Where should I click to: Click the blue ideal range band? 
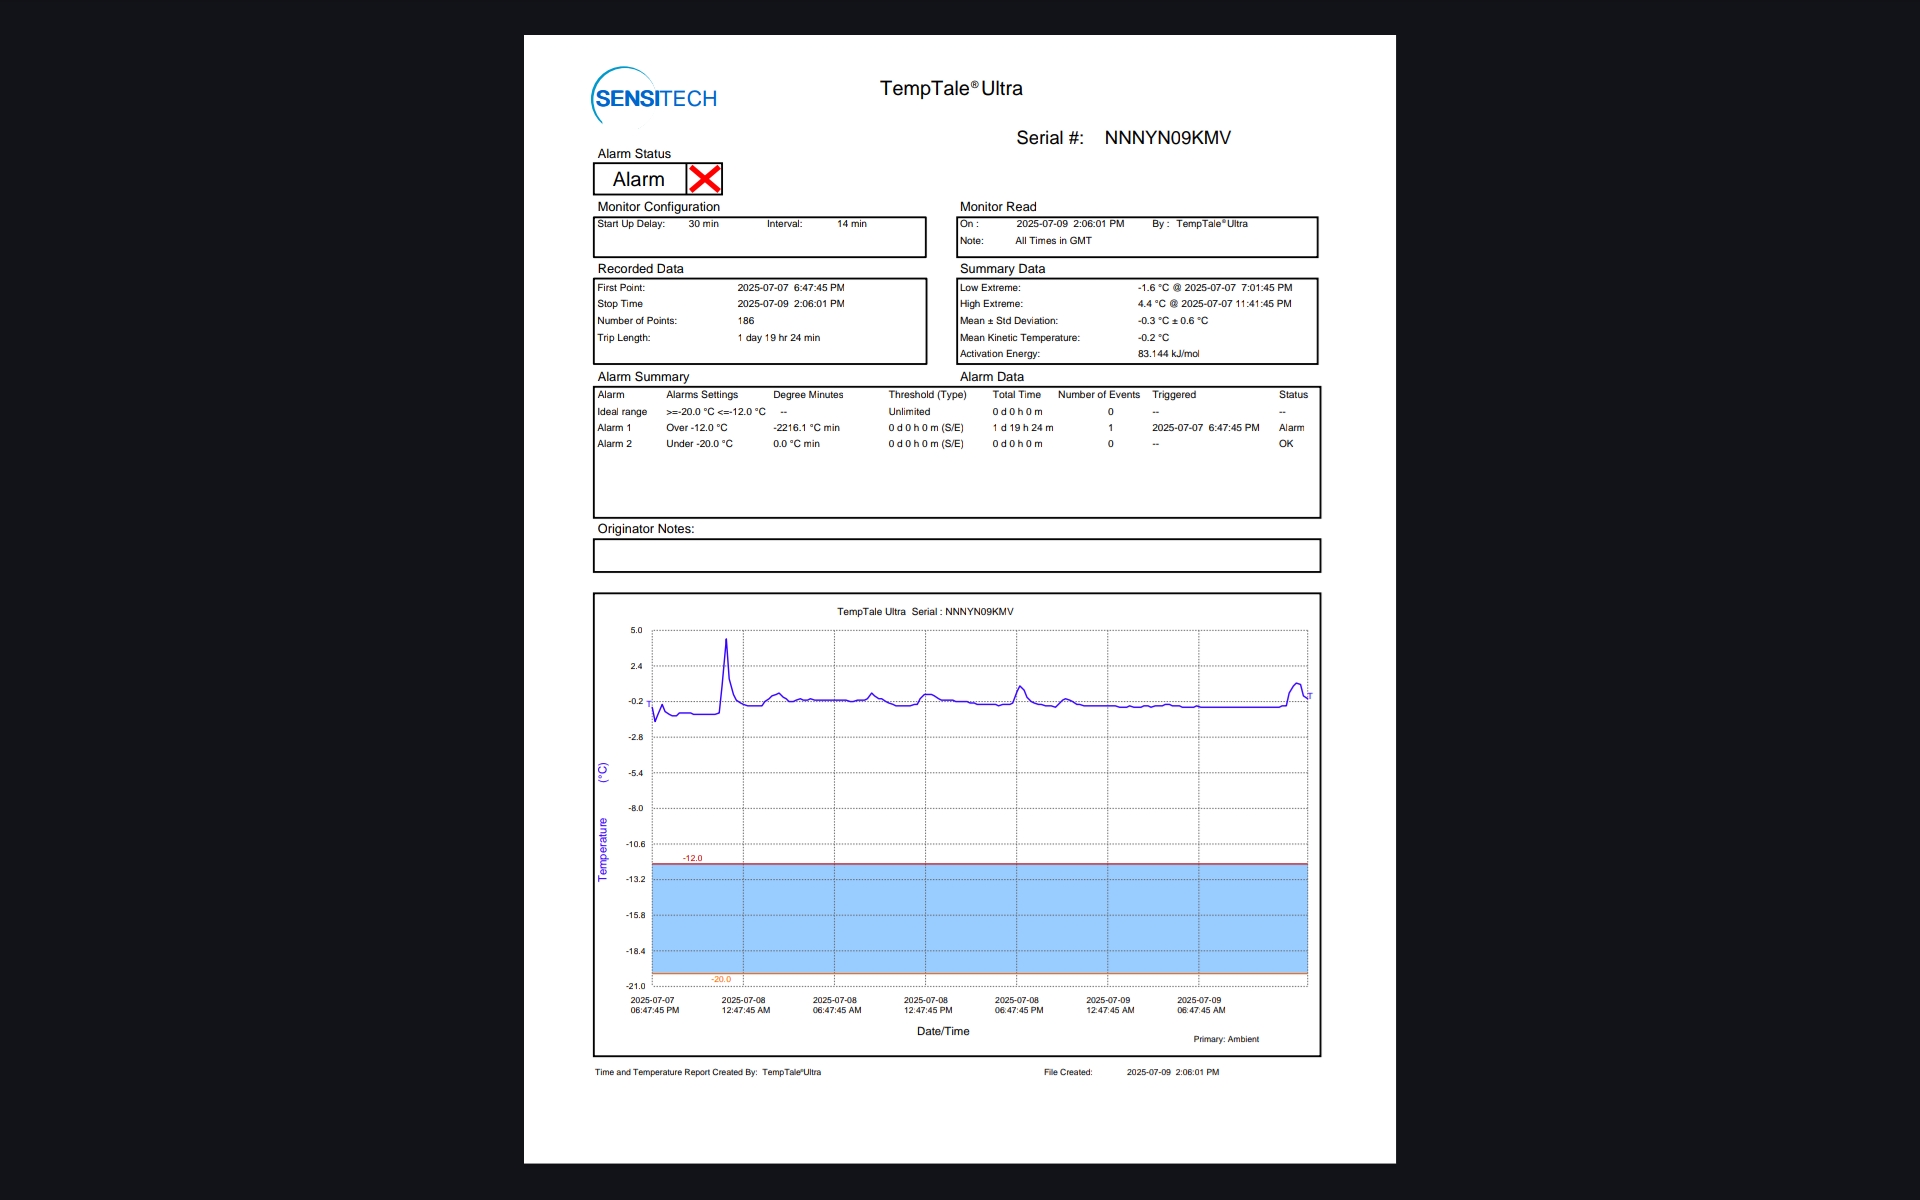click(x=980, y=918)
